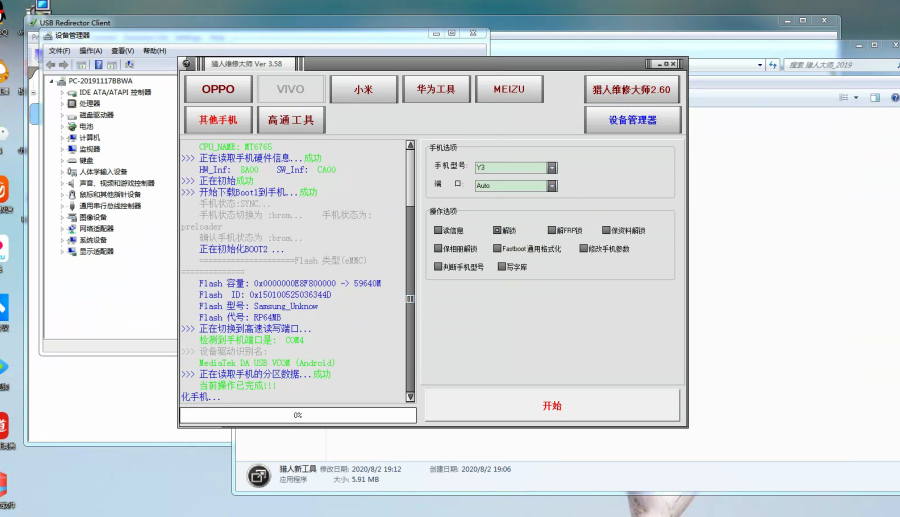Click the repair tool title bar logo icon
The image size is (900, 517).
(187, 64)
